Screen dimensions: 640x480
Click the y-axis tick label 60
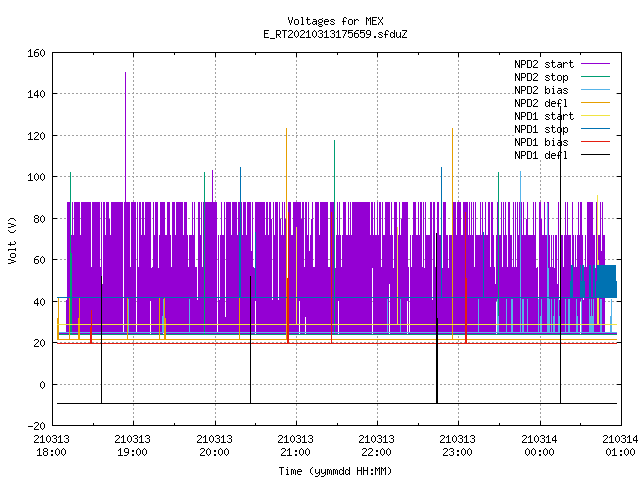[x=39, y=260]
